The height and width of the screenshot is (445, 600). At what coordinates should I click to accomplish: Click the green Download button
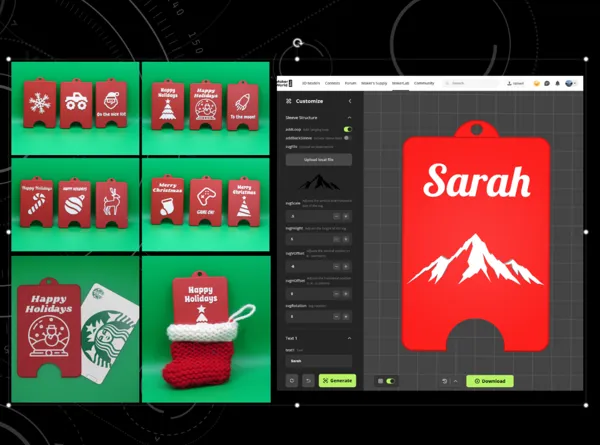[490, 381]
